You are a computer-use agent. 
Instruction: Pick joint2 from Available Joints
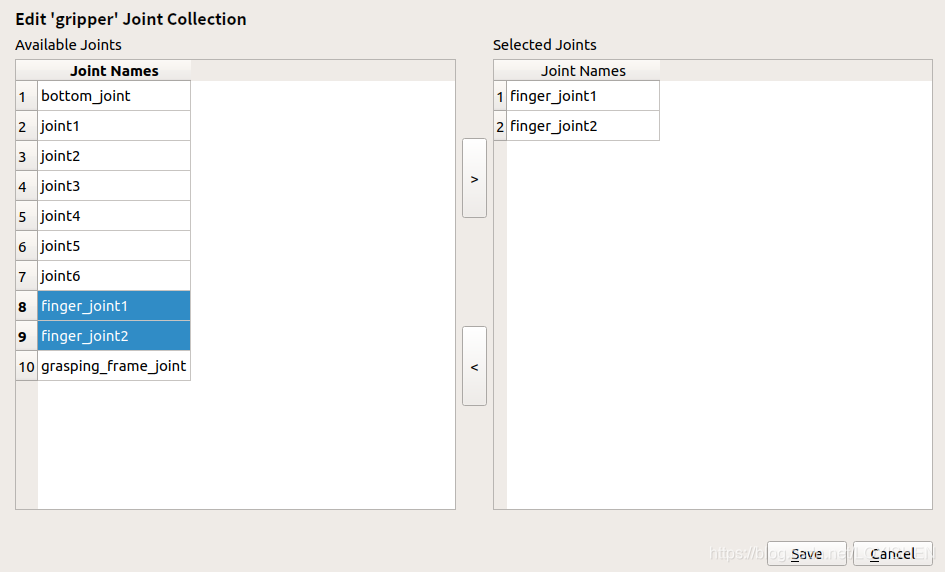(x=113, y=156)
